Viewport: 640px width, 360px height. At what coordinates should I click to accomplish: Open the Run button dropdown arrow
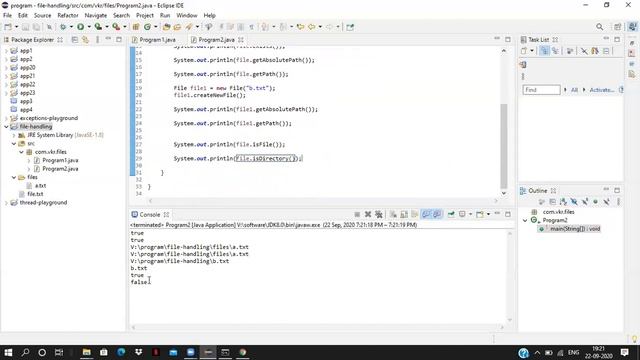[x=89, y=27]
